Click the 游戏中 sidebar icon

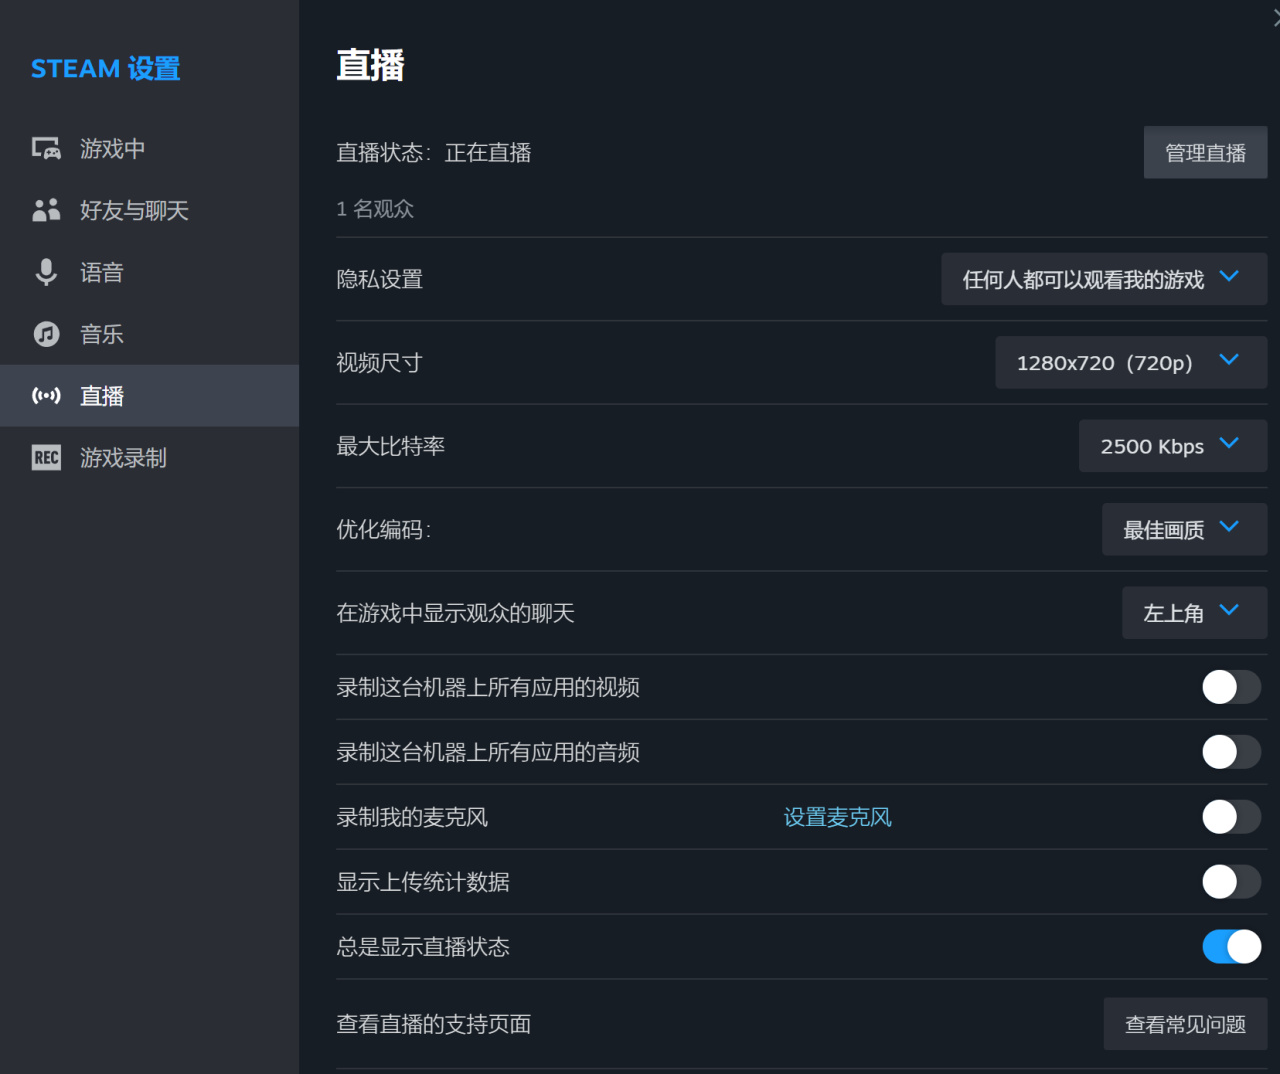(x=46, y=149)
